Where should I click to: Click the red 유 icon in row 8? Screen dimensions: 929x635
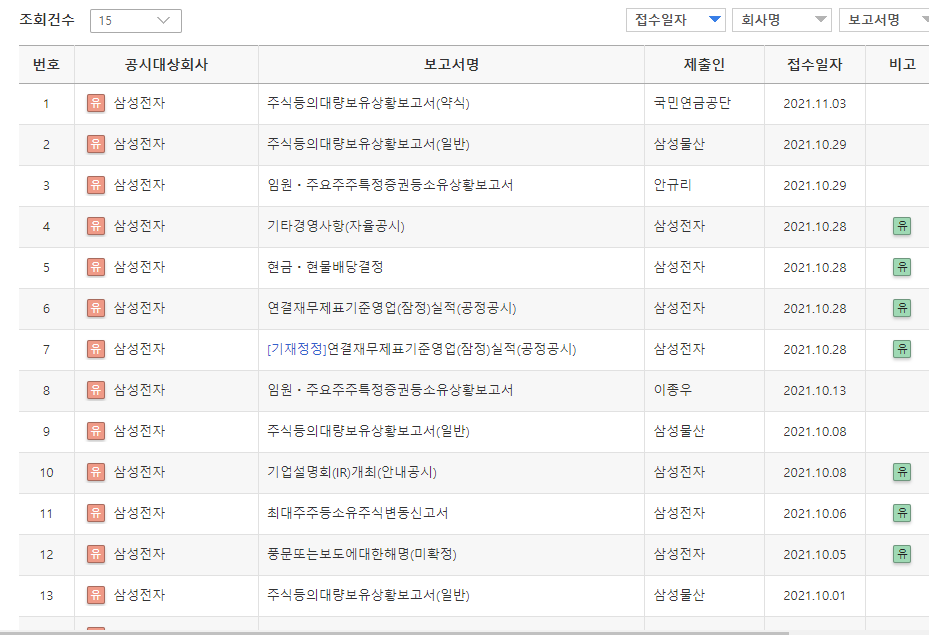click(x=95, y=390)
